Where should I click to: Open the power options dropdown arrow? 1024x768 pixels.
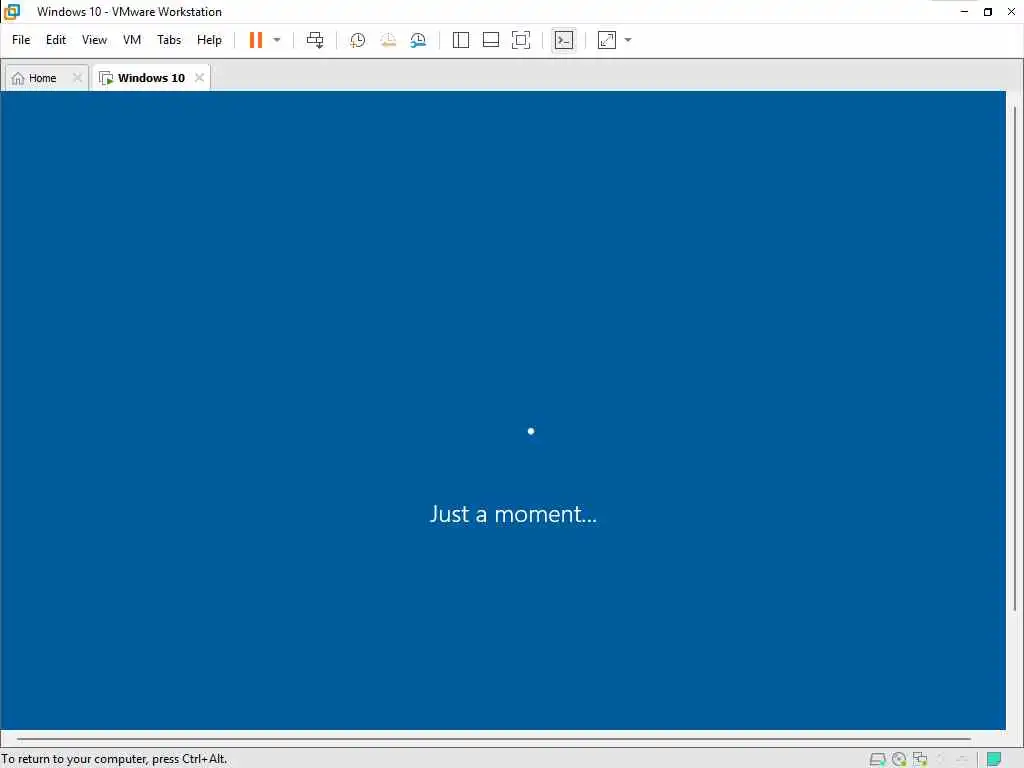(x=277, y=40)
